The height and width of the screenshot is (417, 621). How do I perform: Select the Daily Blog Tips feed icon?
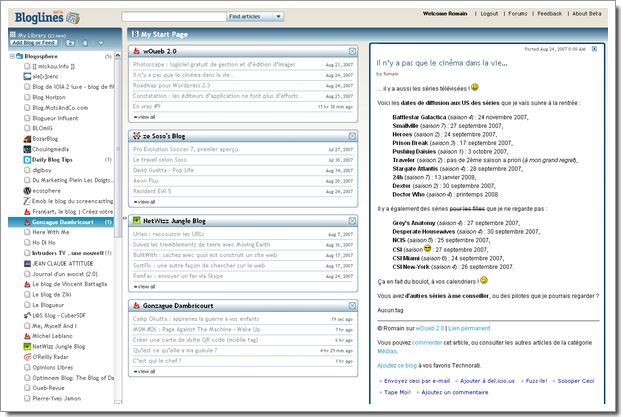(27, 160)
